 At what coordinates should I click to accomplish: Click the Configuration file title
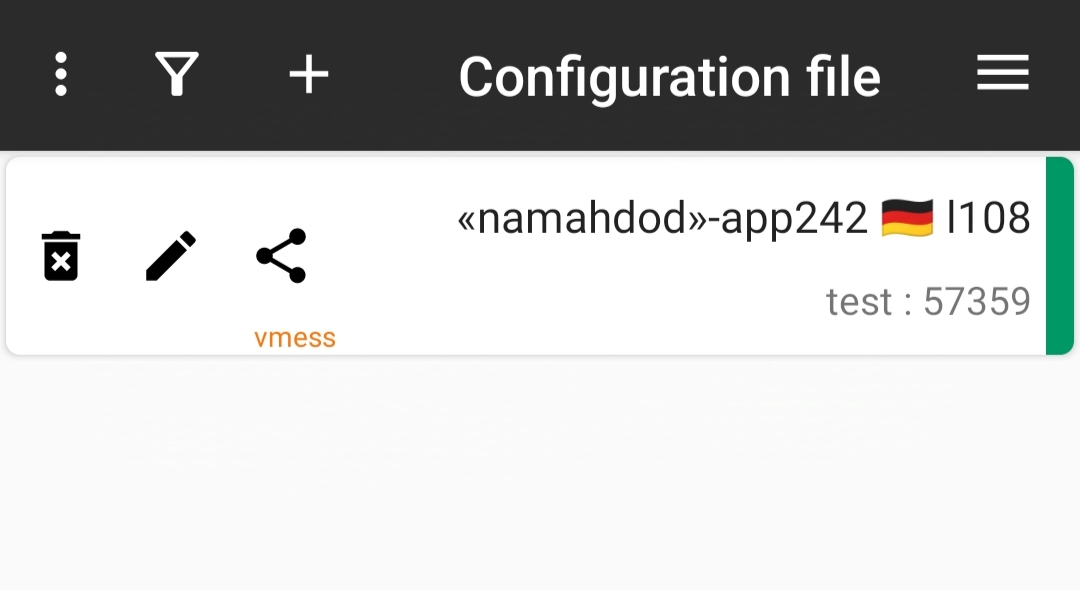pyautogui.click(x=669, y=78)
